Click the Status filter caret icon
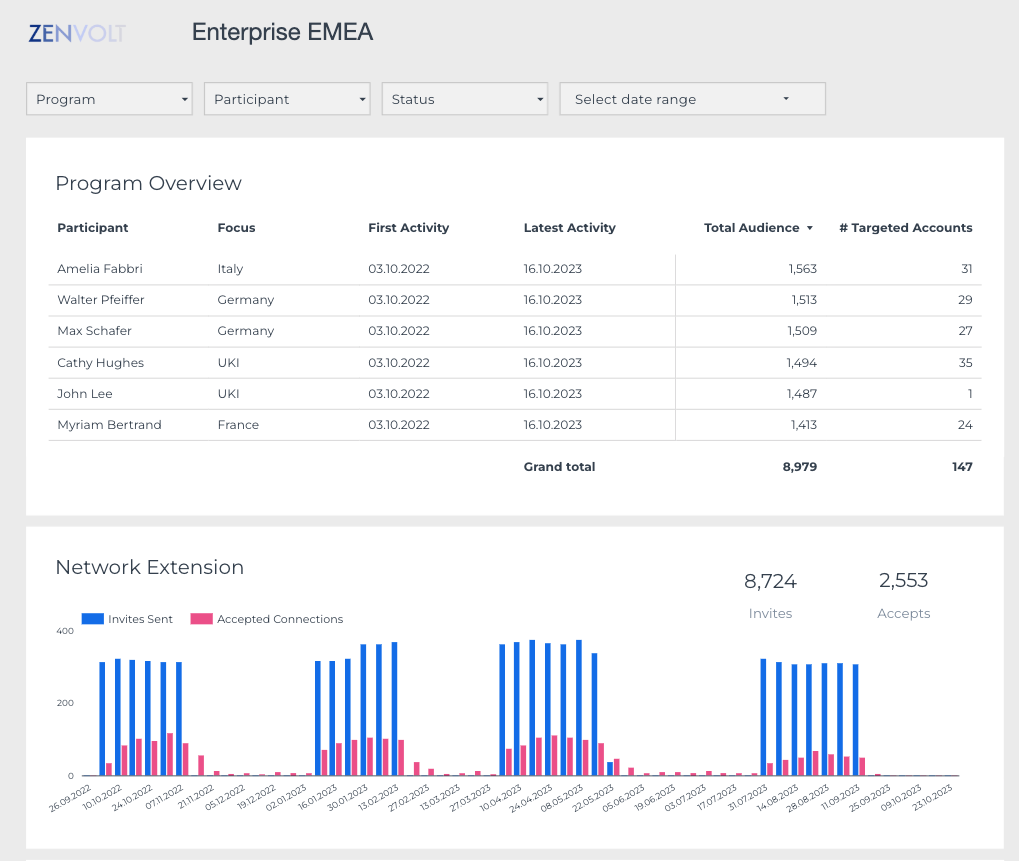The height and width of the screenshot is (861, 1019). click(539, 99)
